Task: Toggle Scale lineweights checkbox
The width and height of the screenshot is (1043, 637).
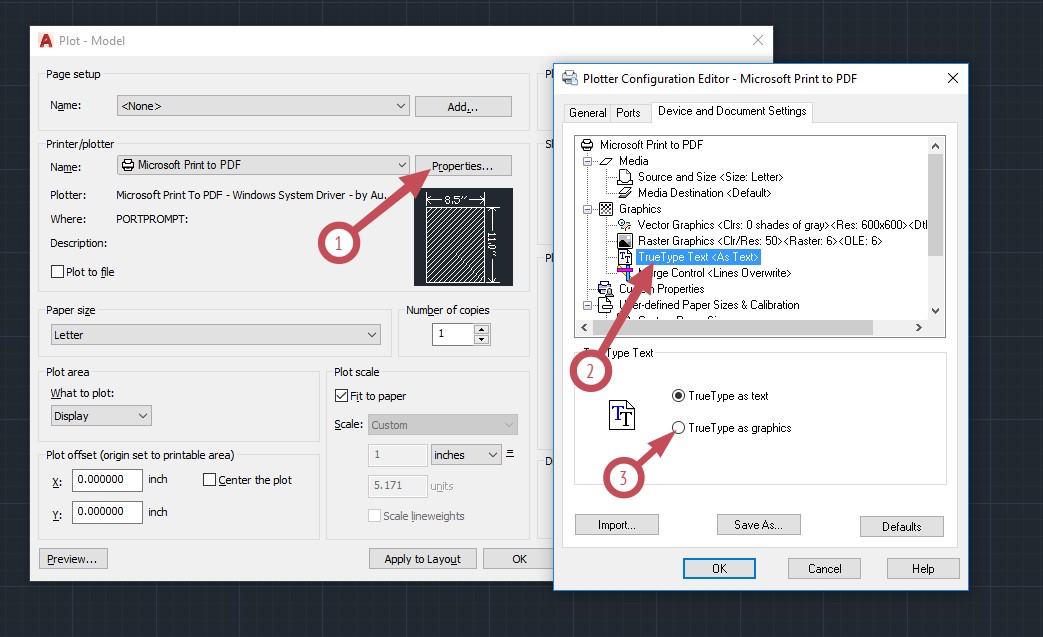Action: click(x=374, y=515)
